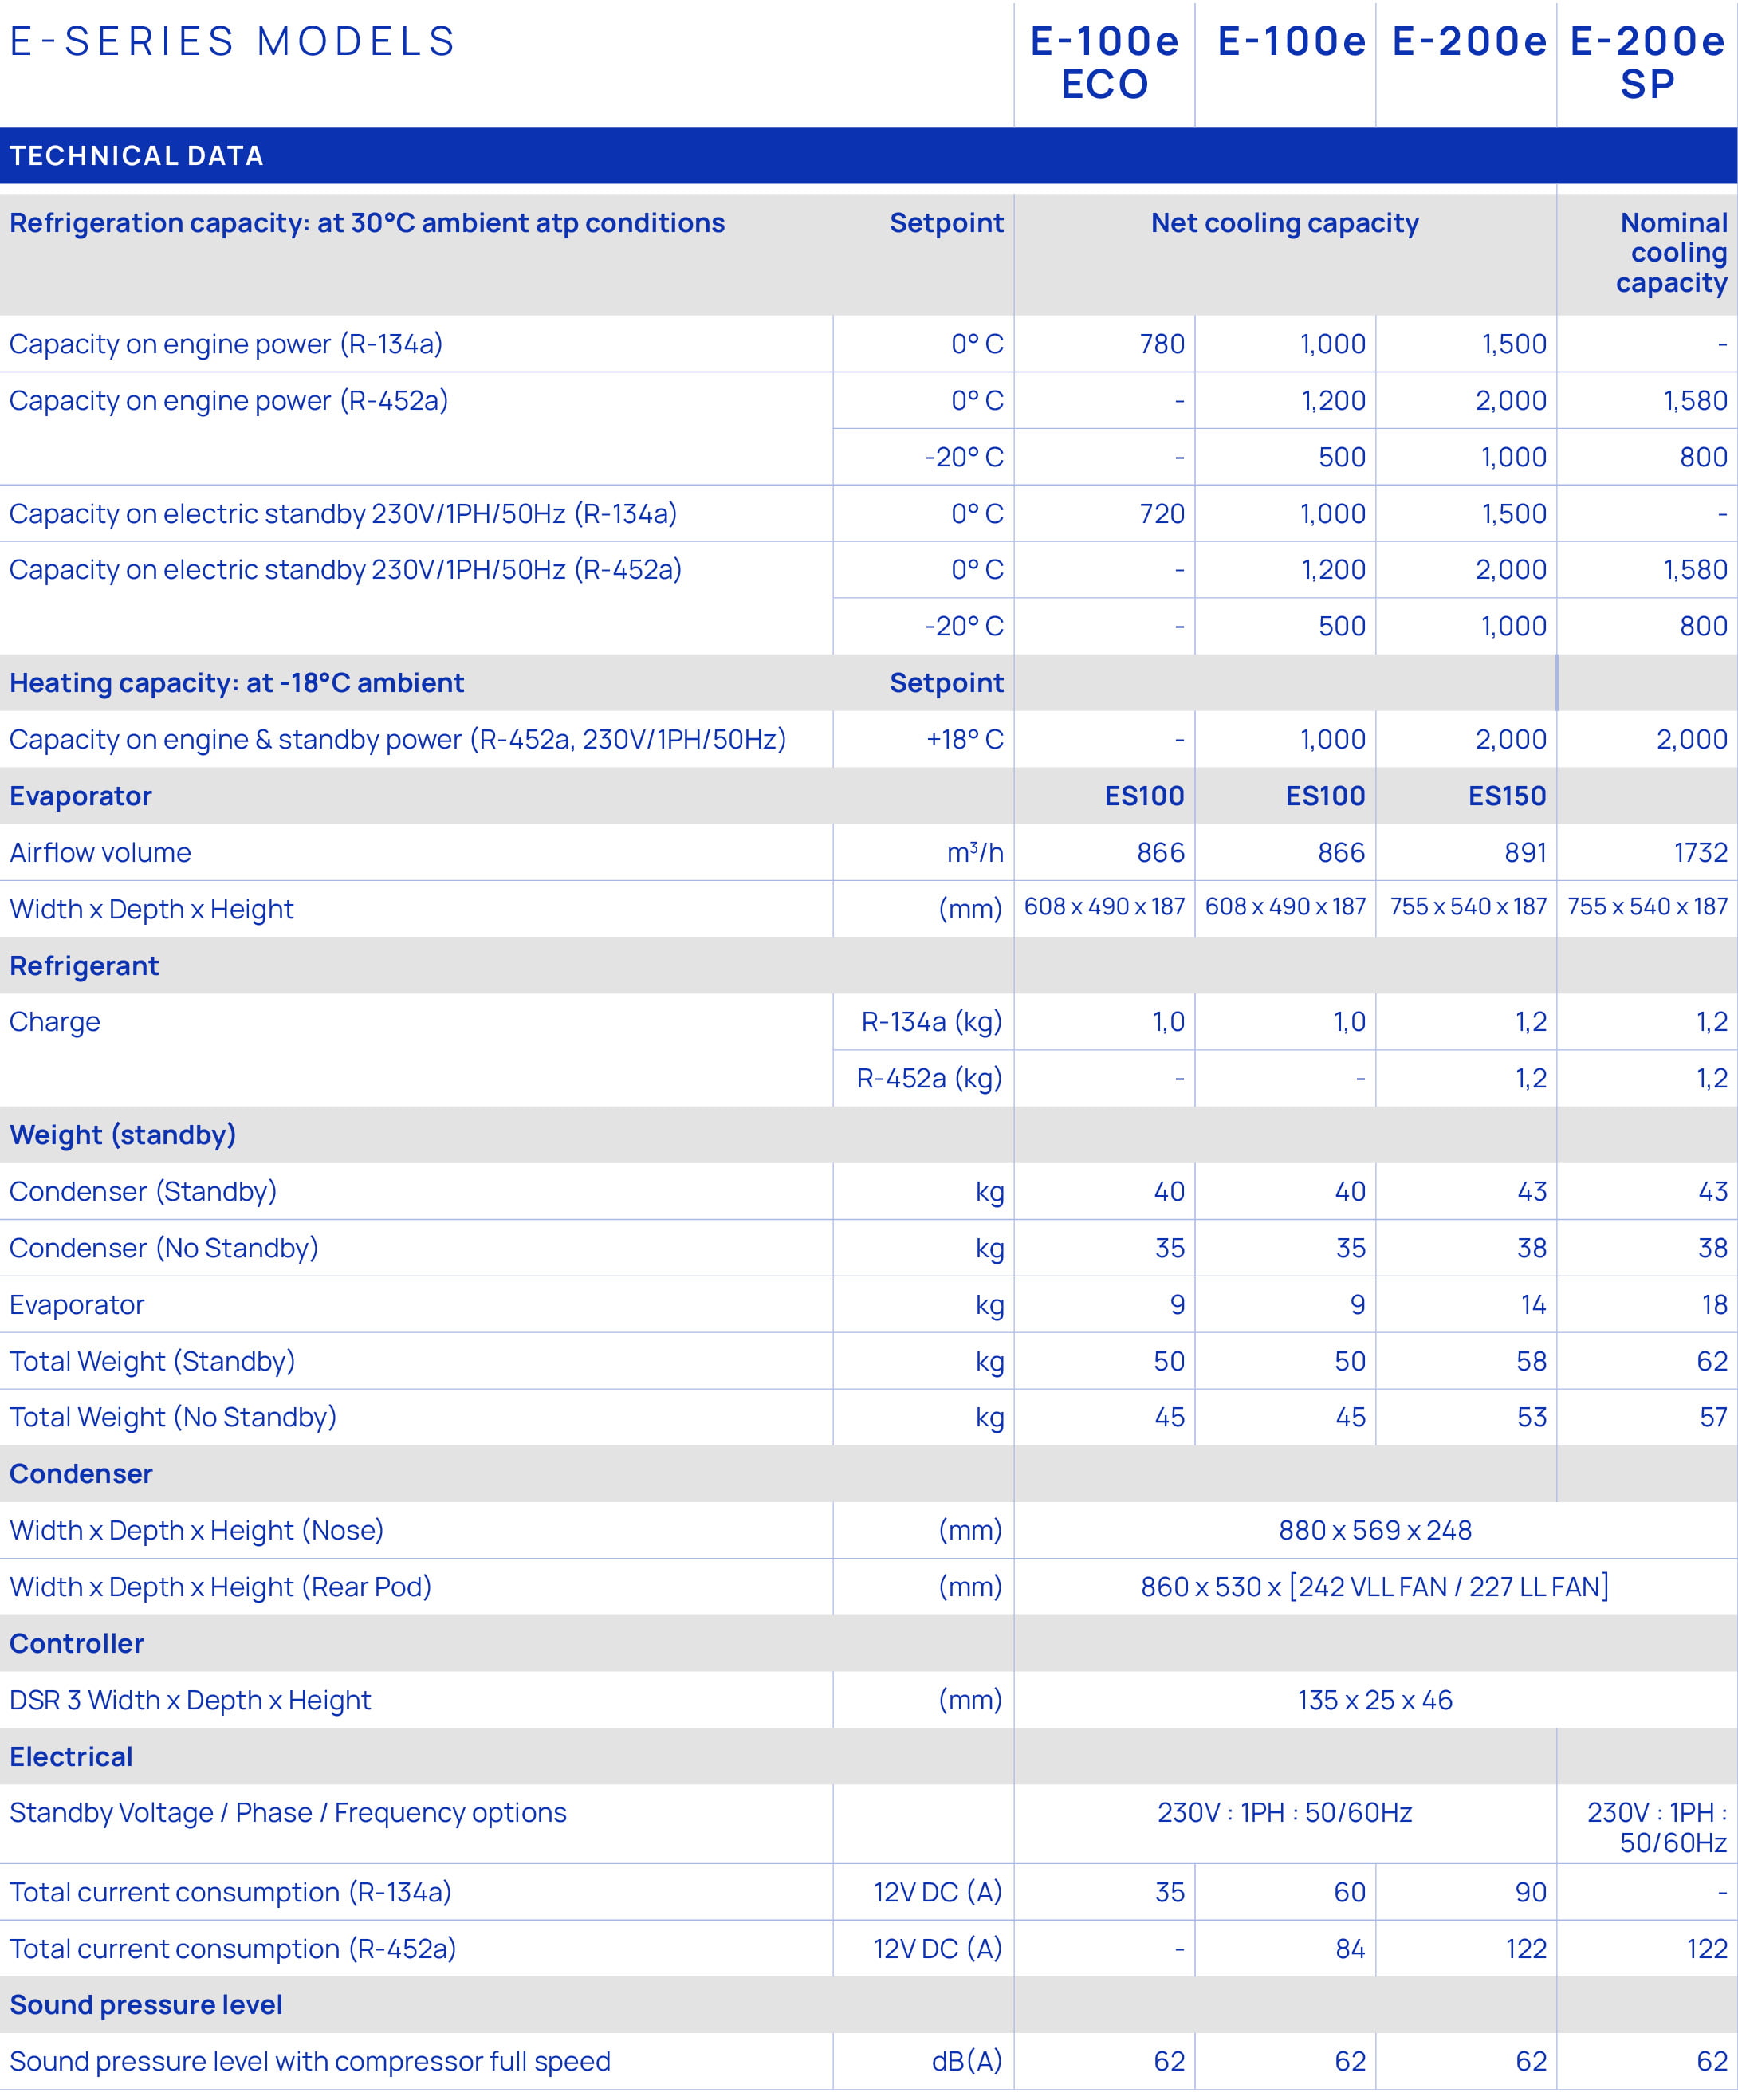Viewport: 1738px width, 2100px height.
Task: Select the Total Weight (No Standby) label
Action: click(173, 1417)
